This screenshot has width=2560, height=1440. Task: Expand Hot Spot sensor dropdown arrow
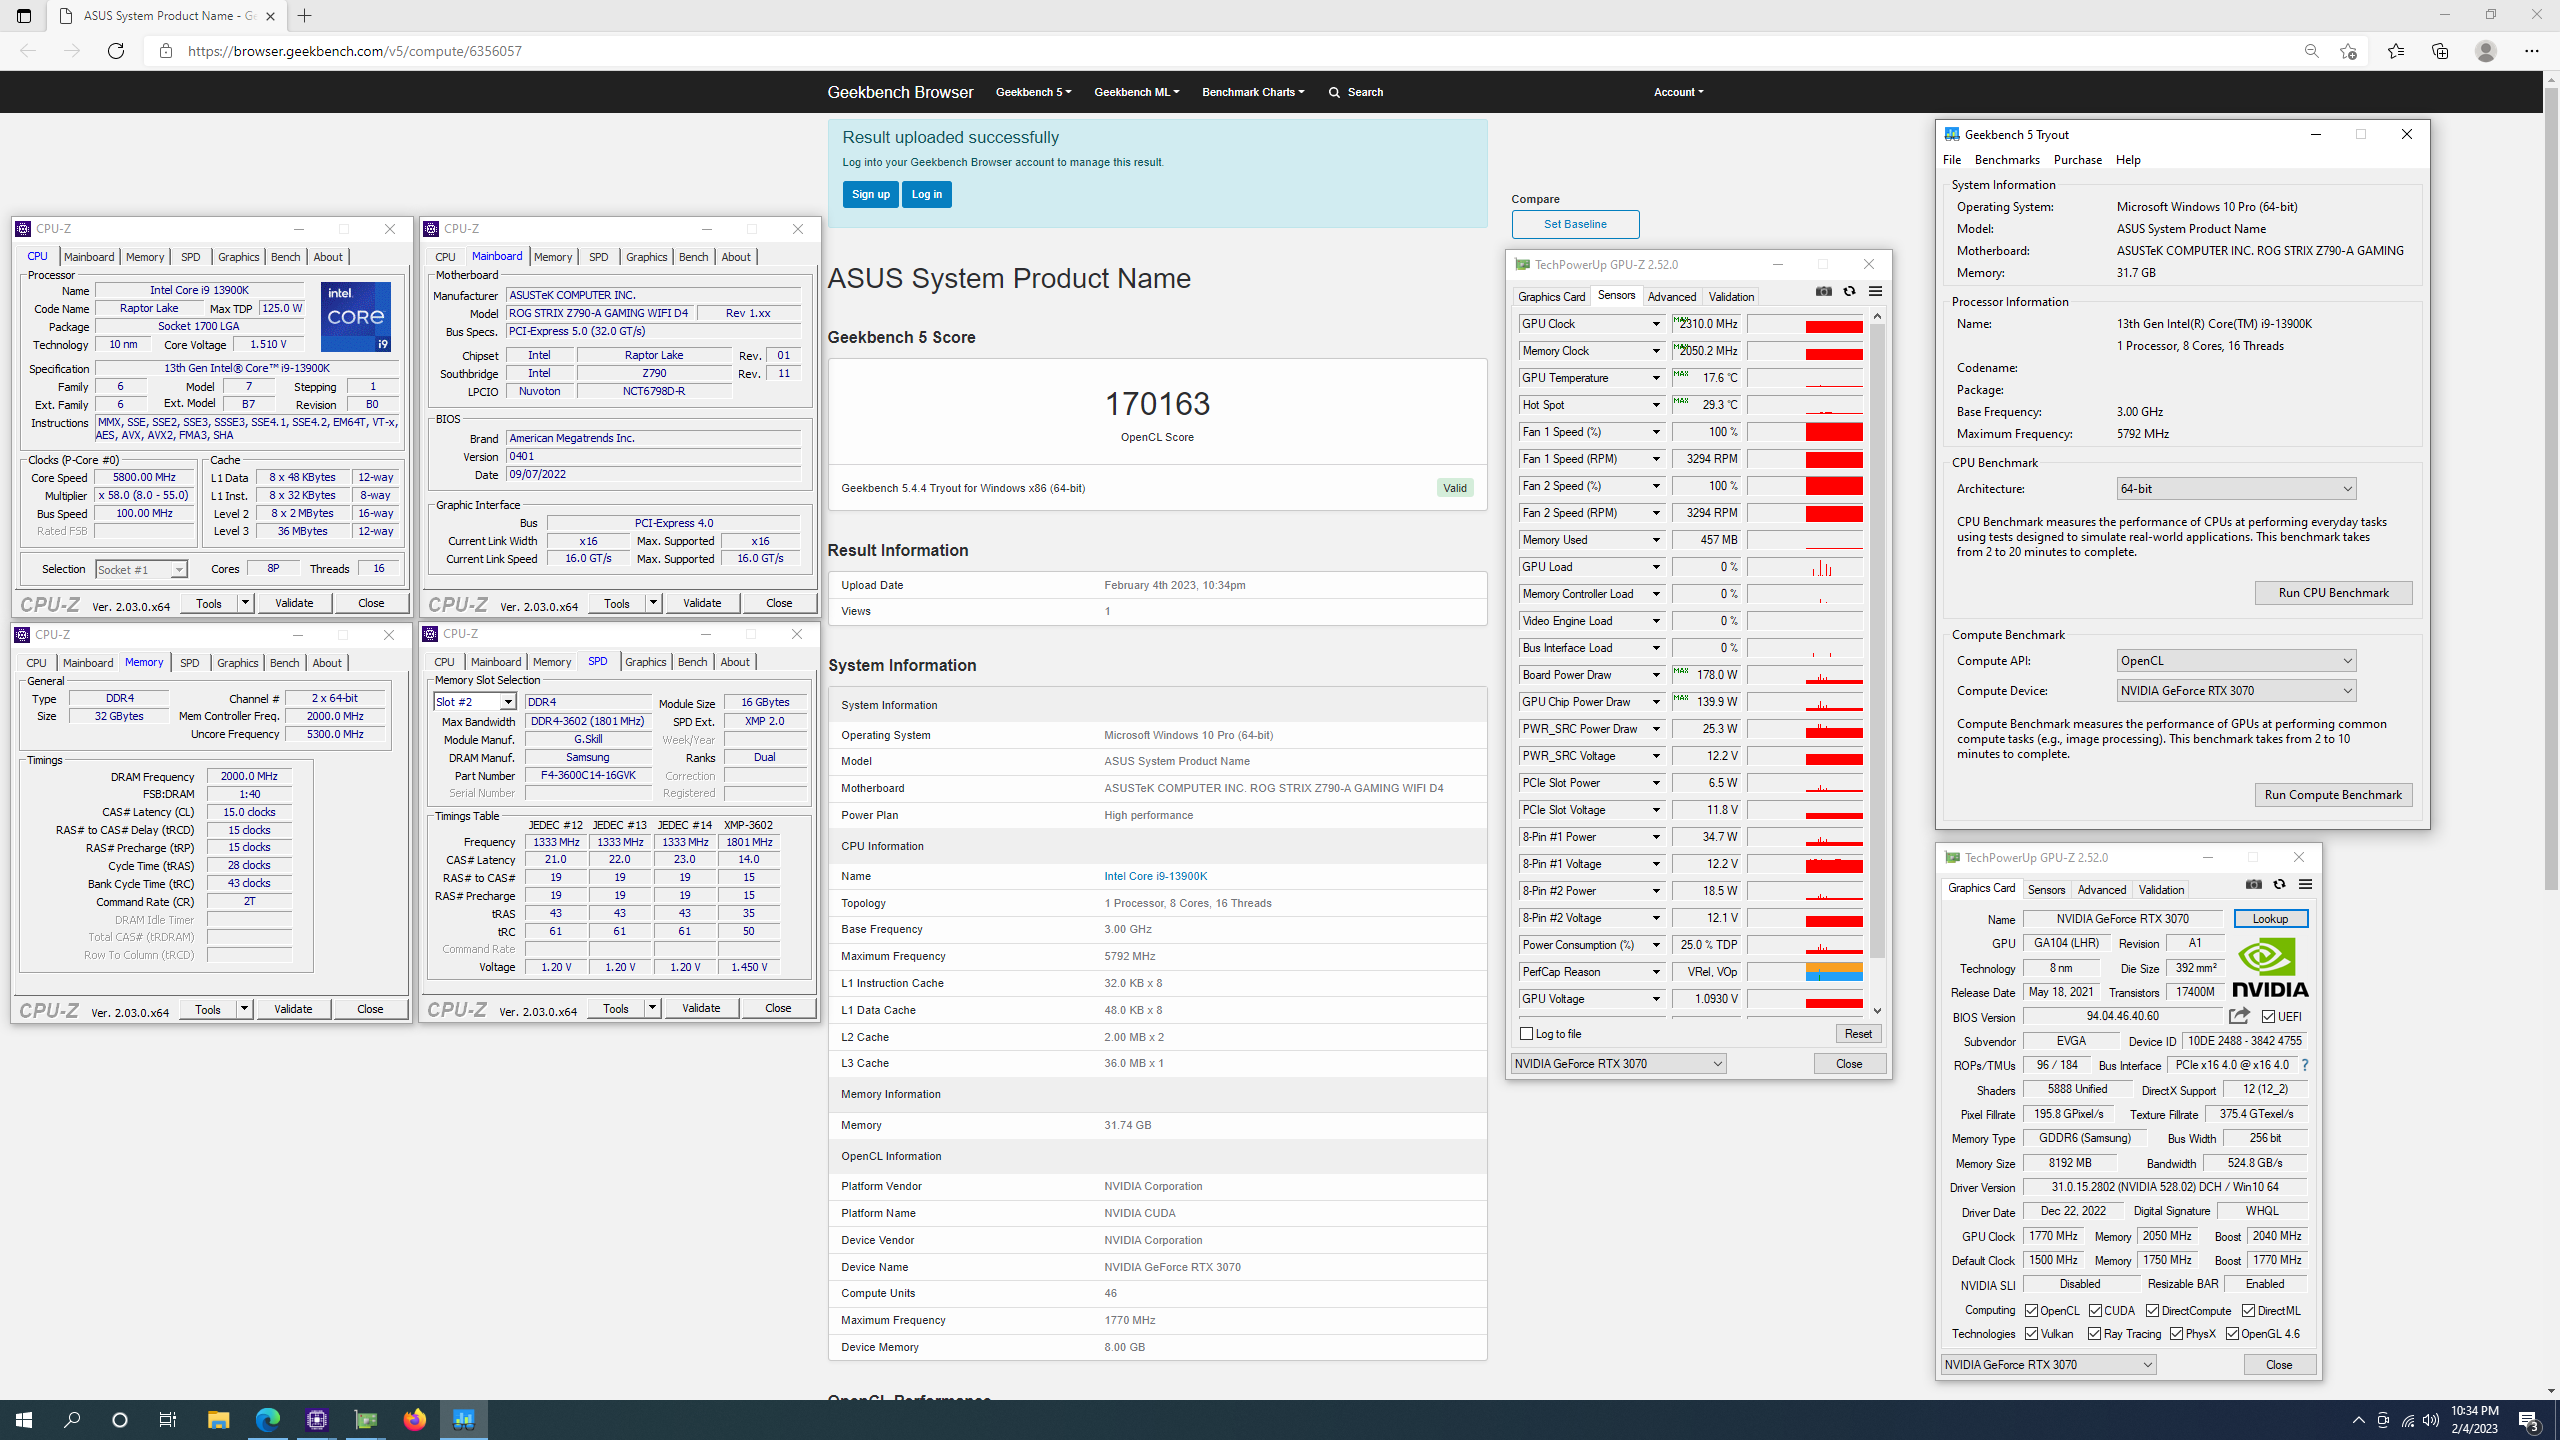1656,405
